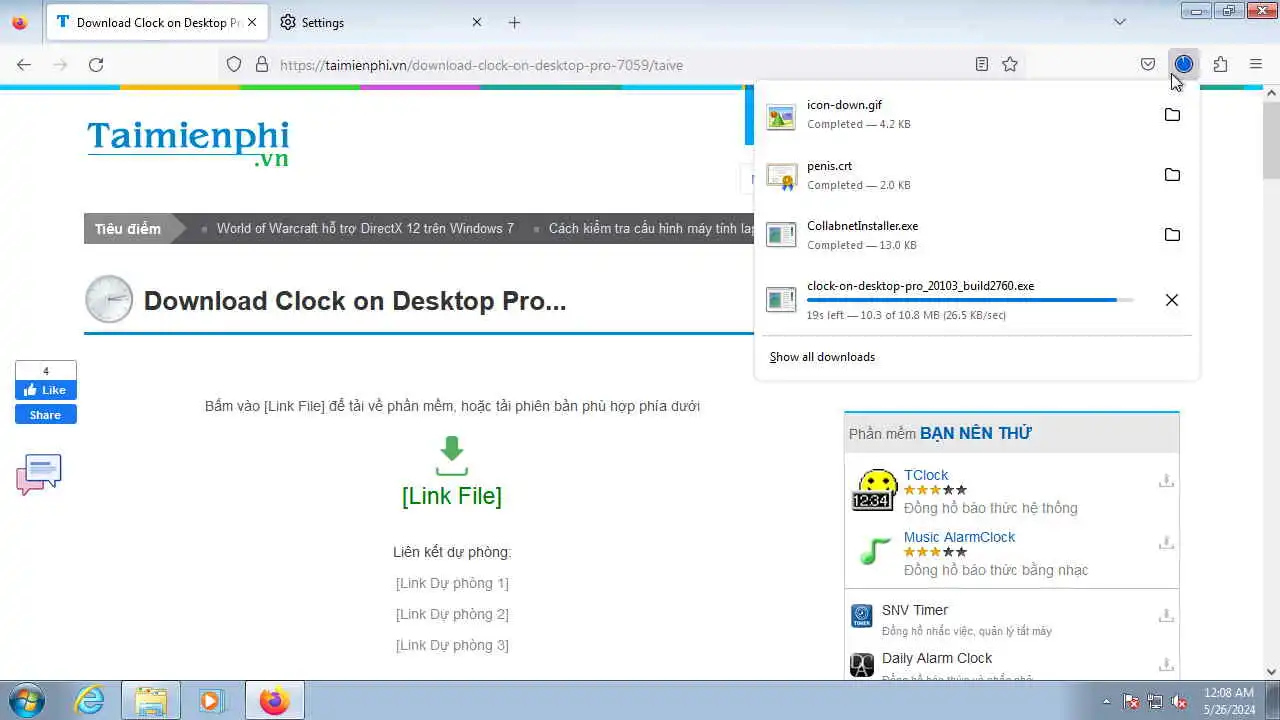Select the Download Clock on Desktop tab

148,22
